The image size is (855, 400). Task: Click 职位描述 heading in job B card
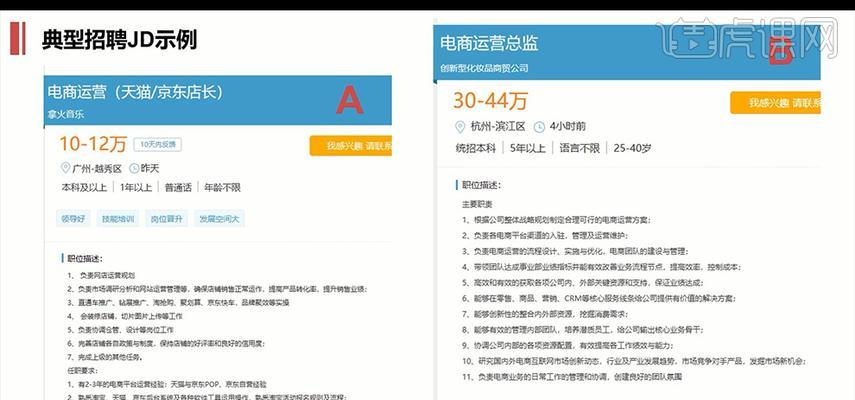481,185
